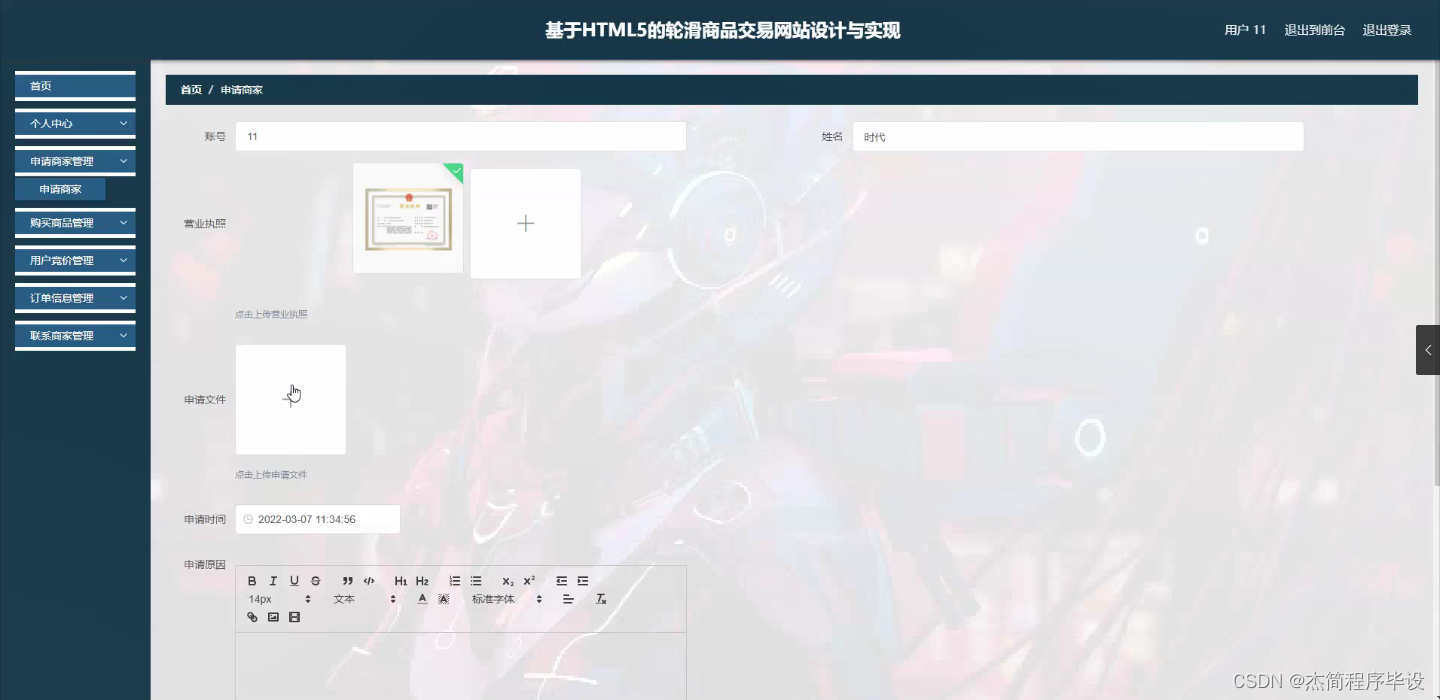Screen dimensions: 1440x700
Task: Toggle underline formatting
Action: click(x=294, y=580)
